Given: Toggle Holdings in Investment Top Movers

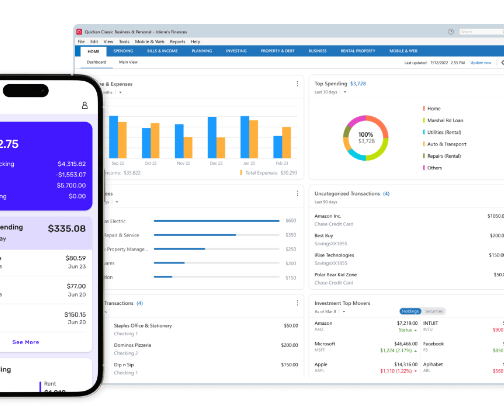Looking at the screenshot, I should pos(410,311).
